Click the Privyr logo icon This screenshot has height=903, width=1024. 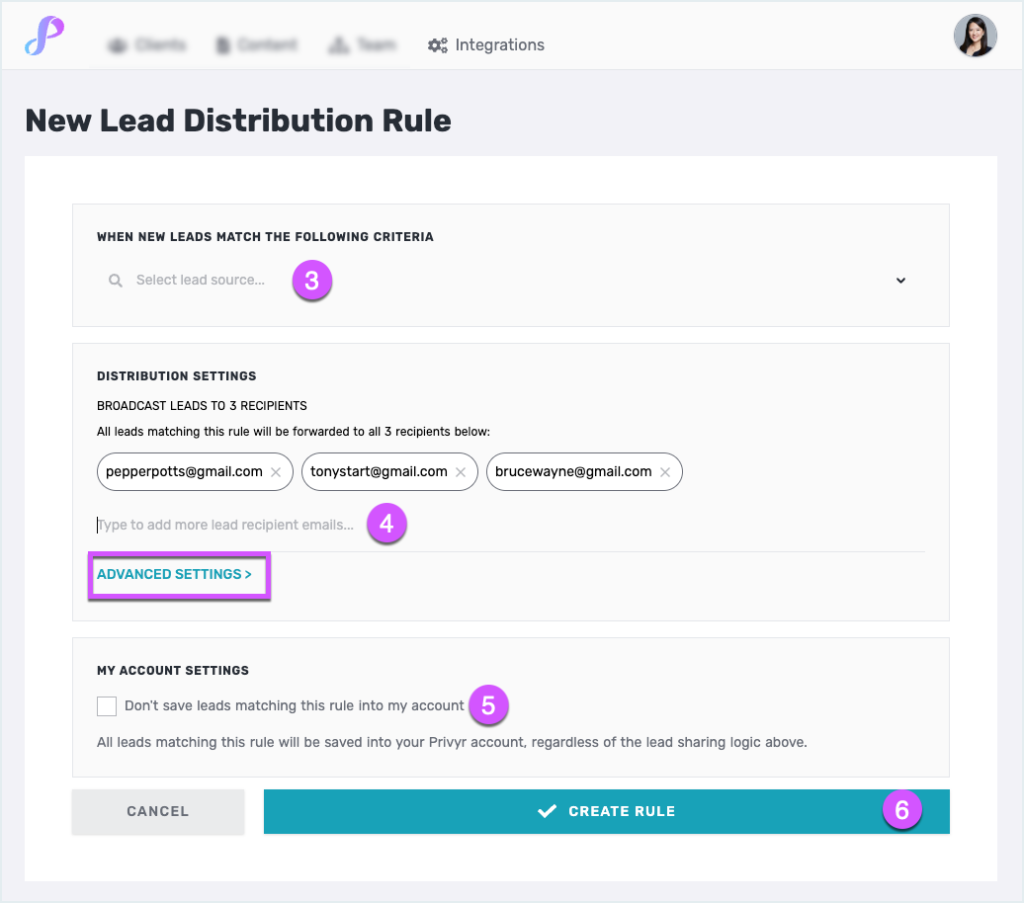[x=44, y=36]
